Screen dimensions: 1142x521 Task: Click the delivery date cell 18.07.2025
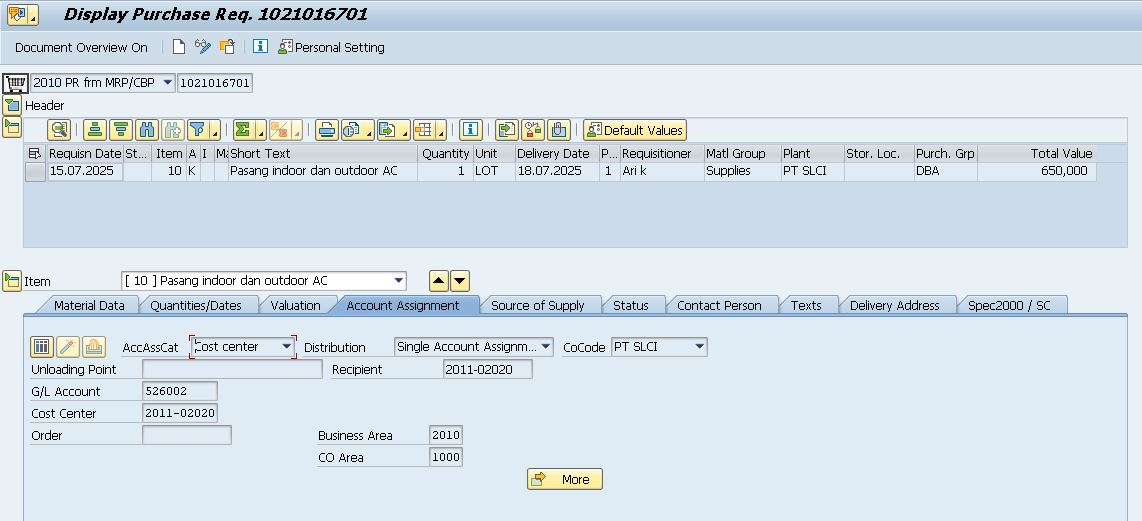(x=556, y=171)
